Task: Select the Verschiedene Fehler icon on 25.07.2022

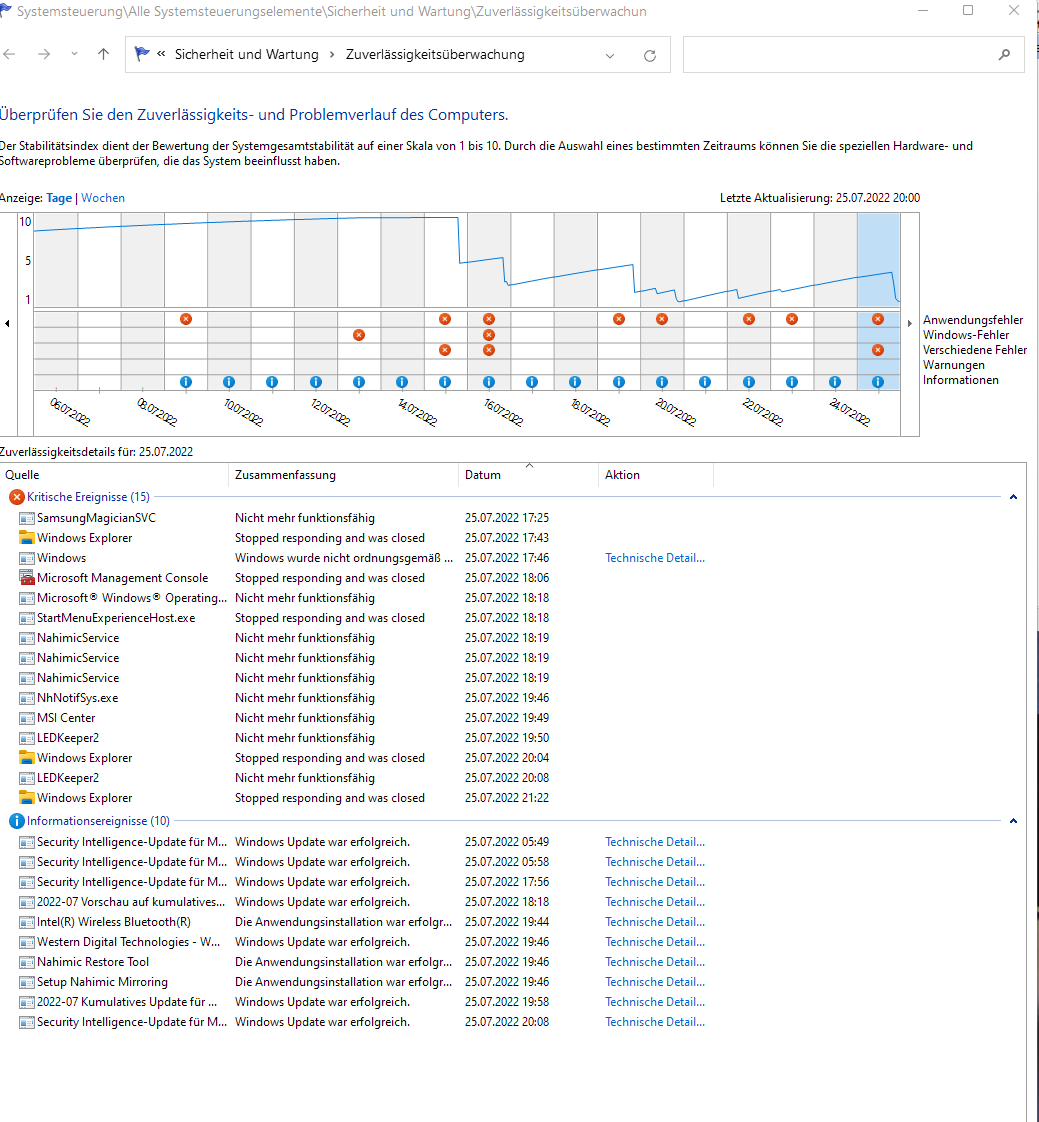Action: click(878, 350)
